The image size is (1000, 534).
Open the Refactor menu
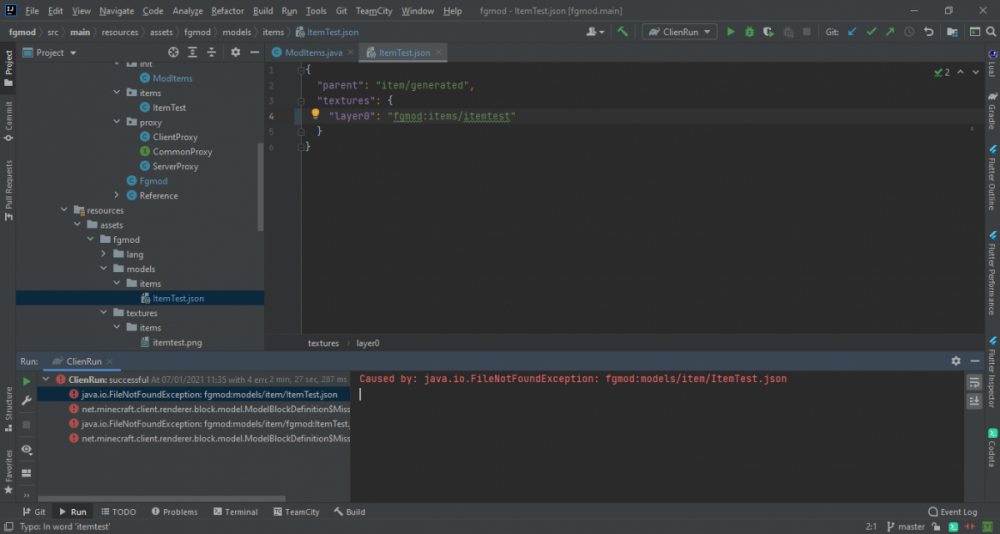(x=228, y=11)
